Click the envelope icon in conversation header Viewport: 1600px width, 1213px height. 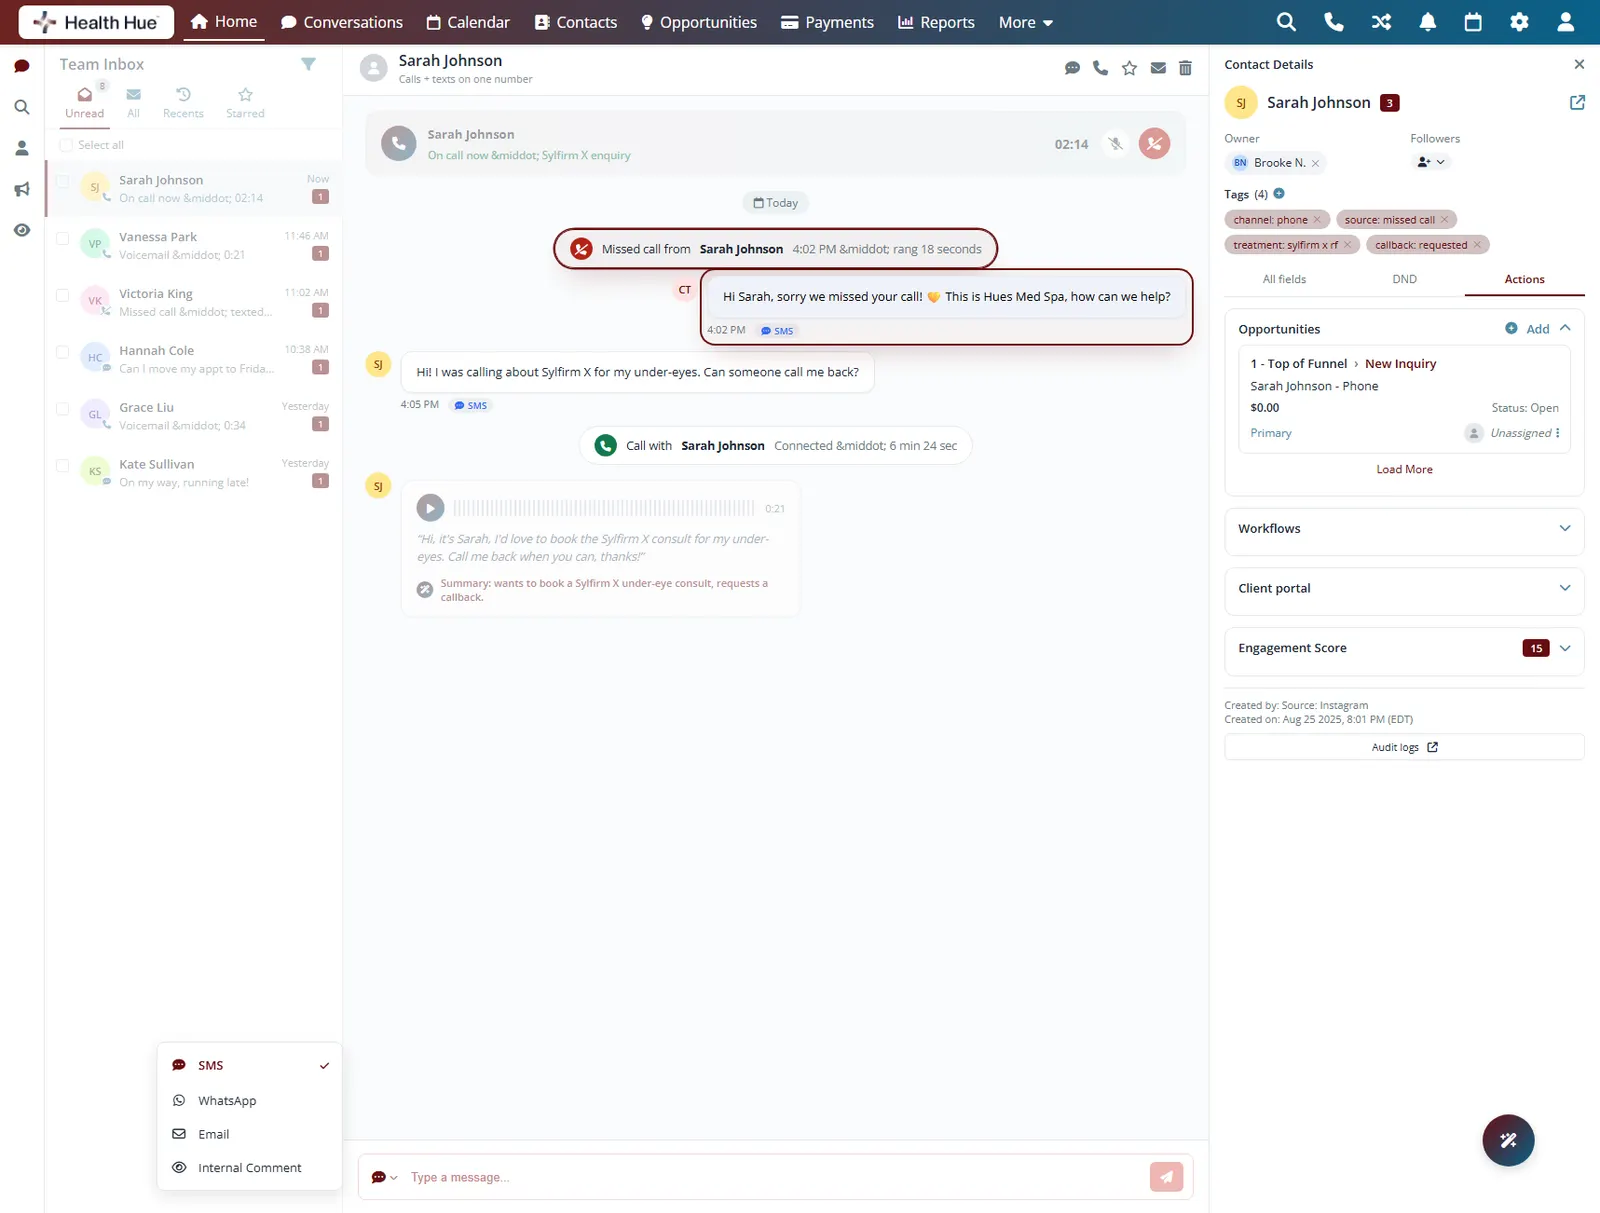coord(1158,68)
